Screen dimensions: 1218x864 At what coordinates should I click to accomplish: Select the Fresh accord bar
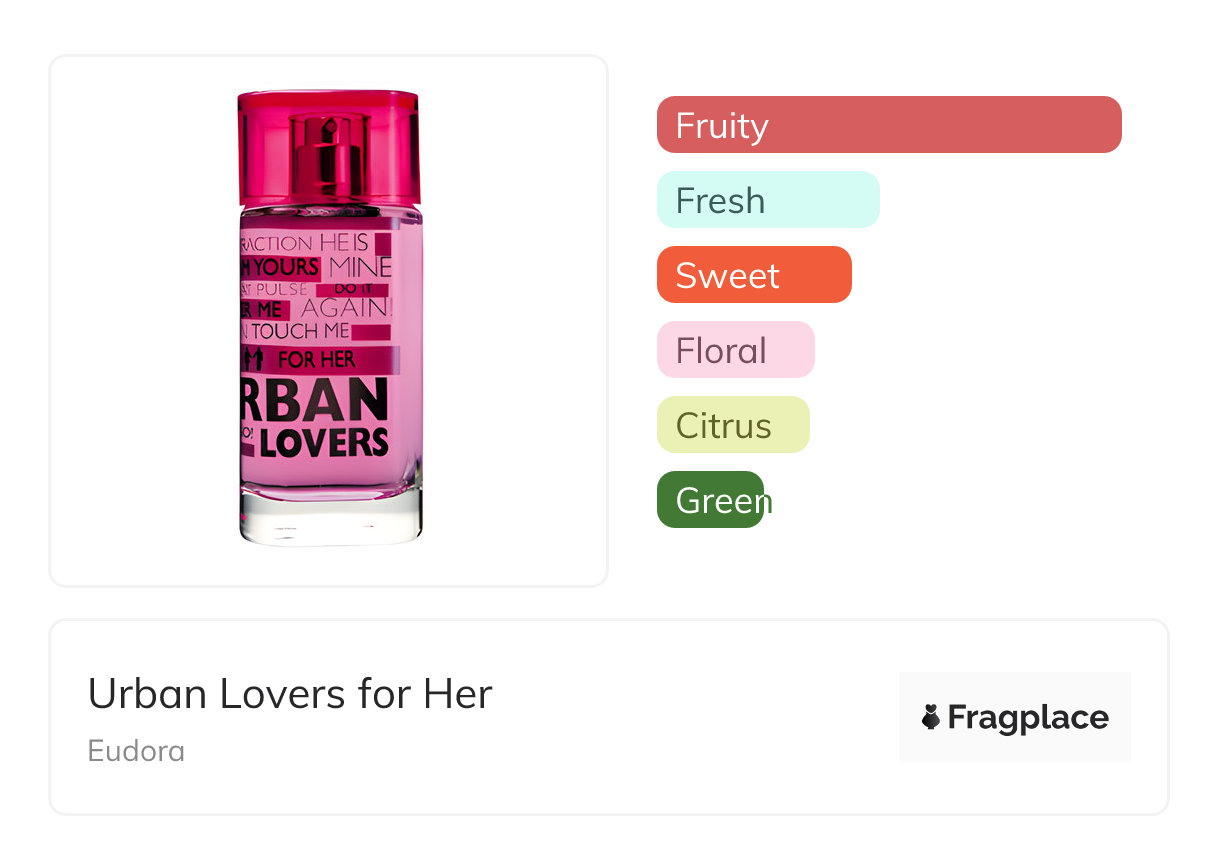(x=767, y=200)
